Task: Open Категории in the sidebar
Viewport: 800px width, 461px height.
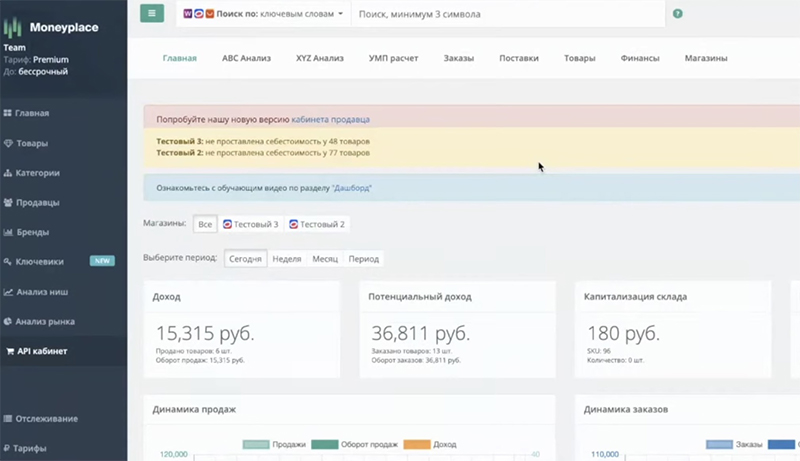Action: 37,173
